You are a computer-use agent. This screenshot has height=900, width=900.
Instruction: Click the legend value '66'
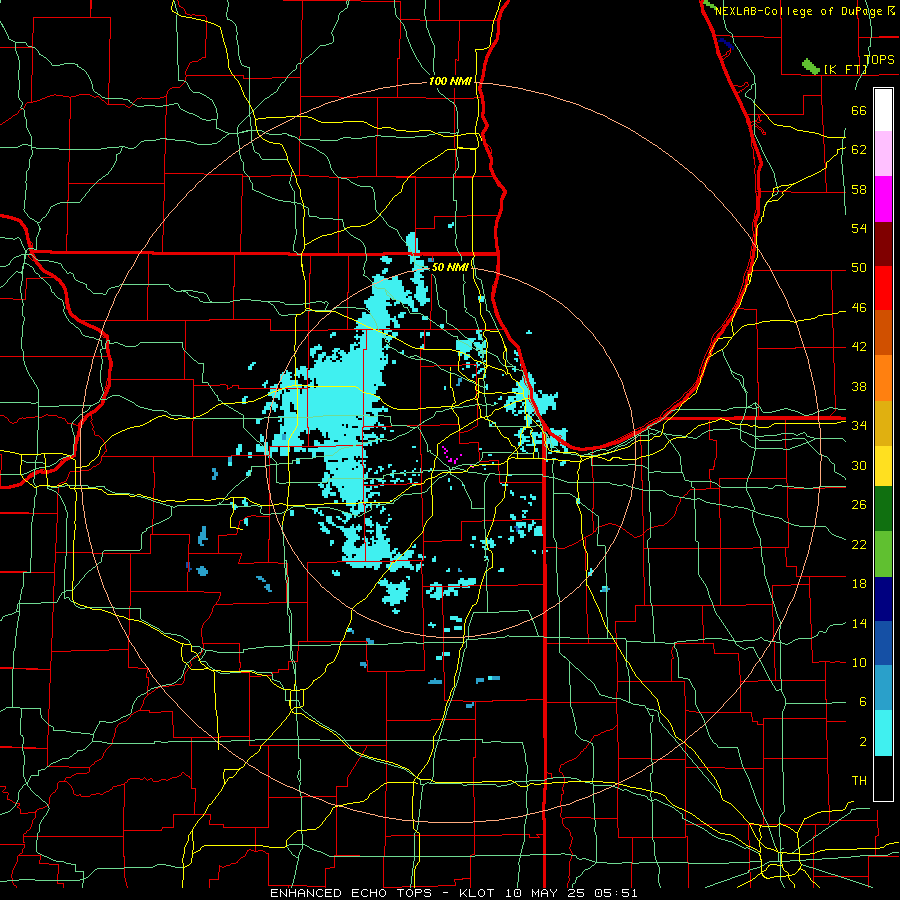point(859,110)
